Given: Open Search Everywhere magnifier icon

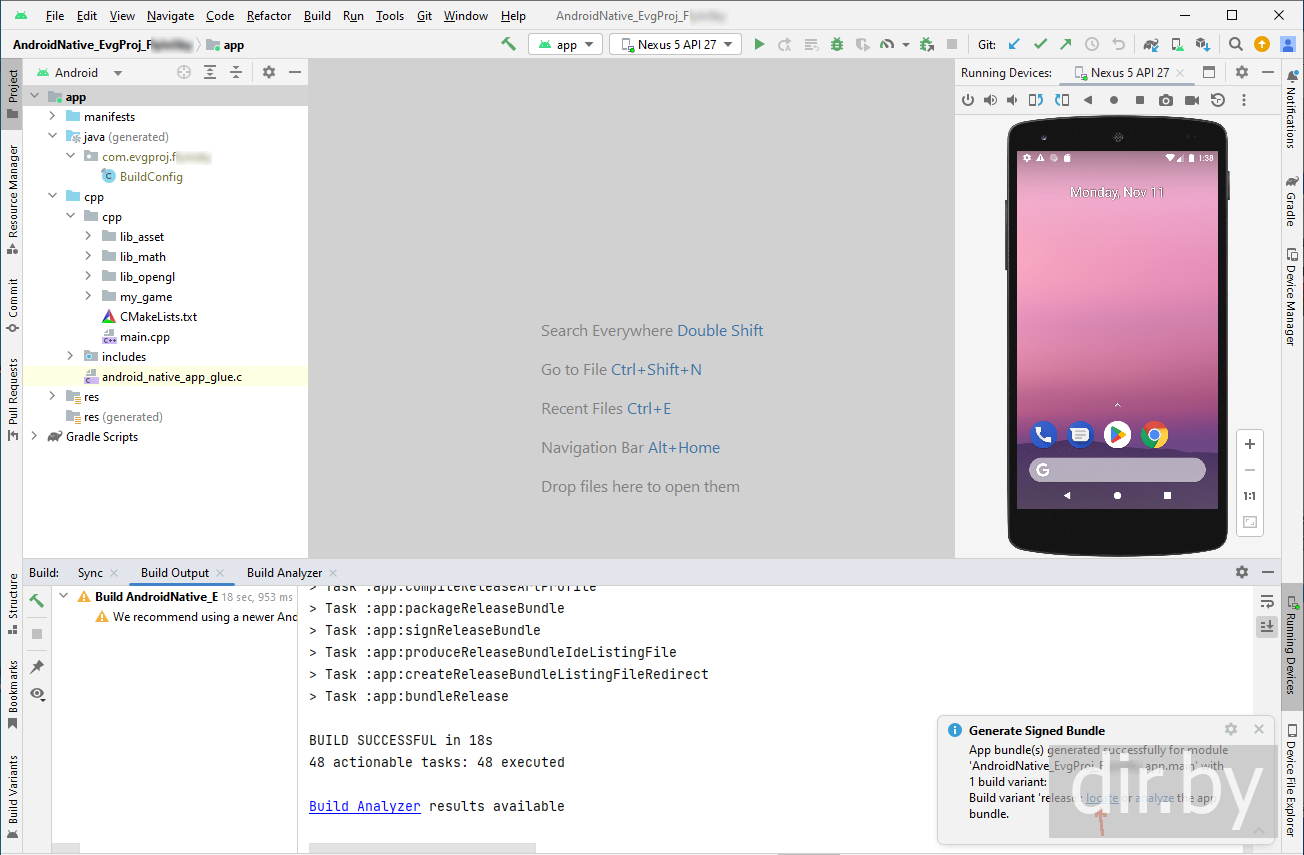Looking at the screenshot, I should point(1236,45).
